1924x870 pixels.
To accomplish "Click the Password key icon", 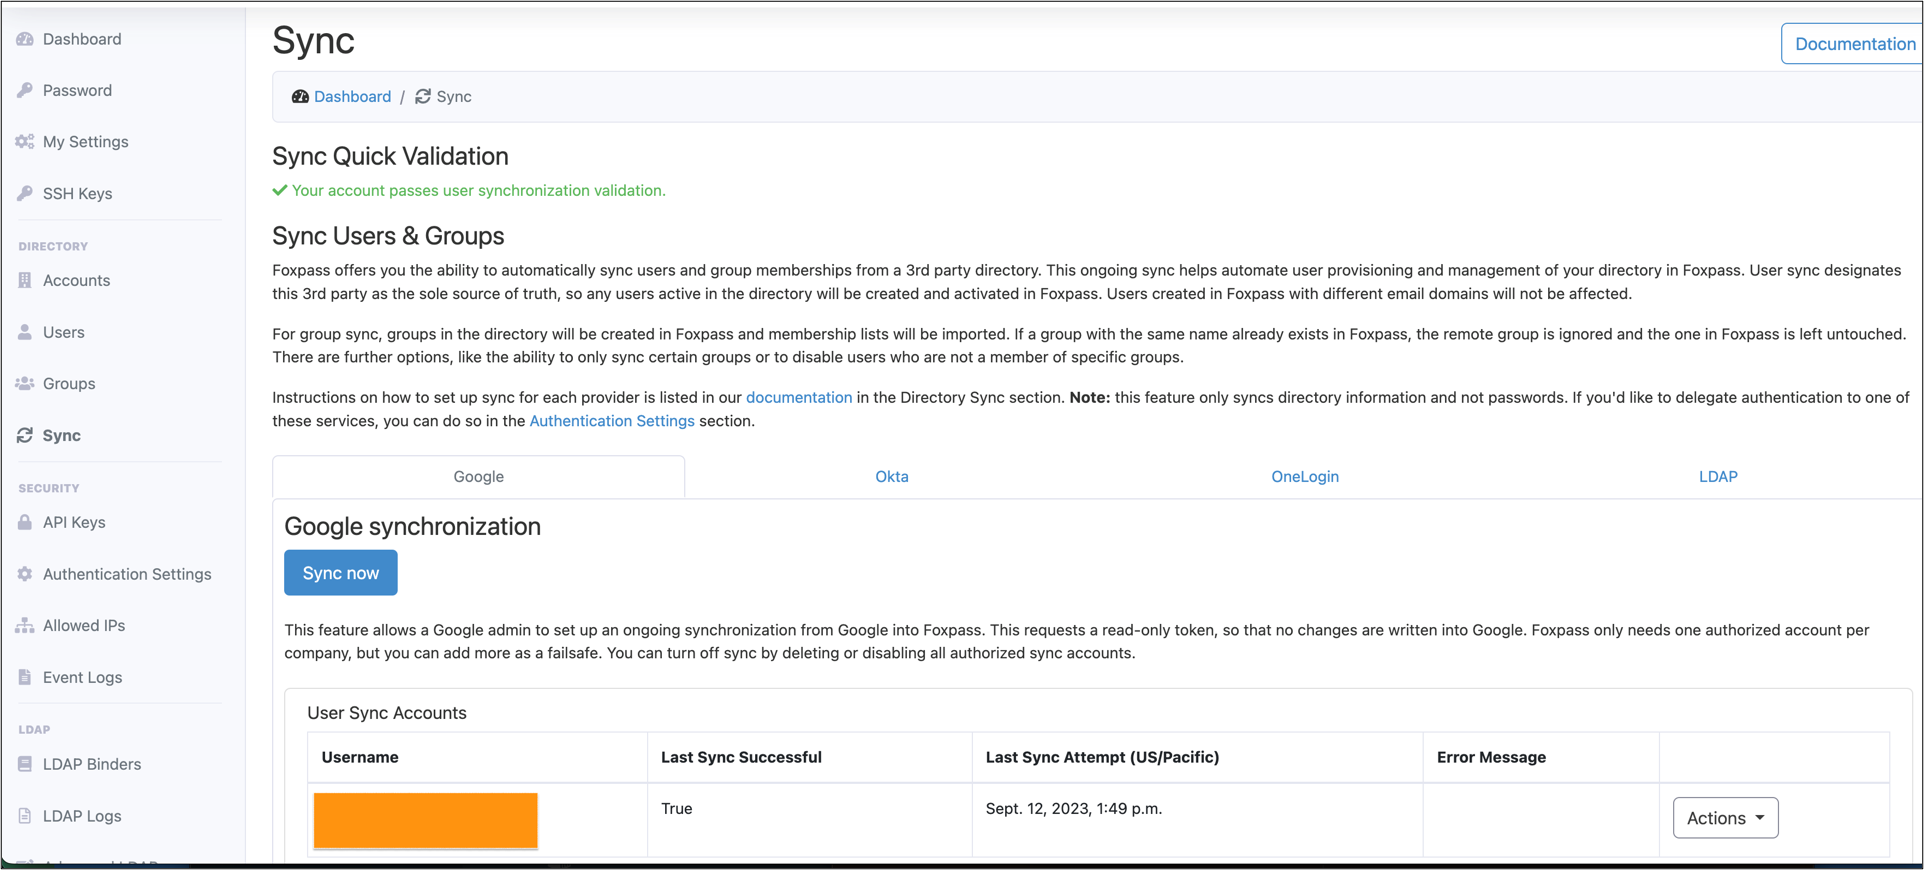I will [25, 90].
